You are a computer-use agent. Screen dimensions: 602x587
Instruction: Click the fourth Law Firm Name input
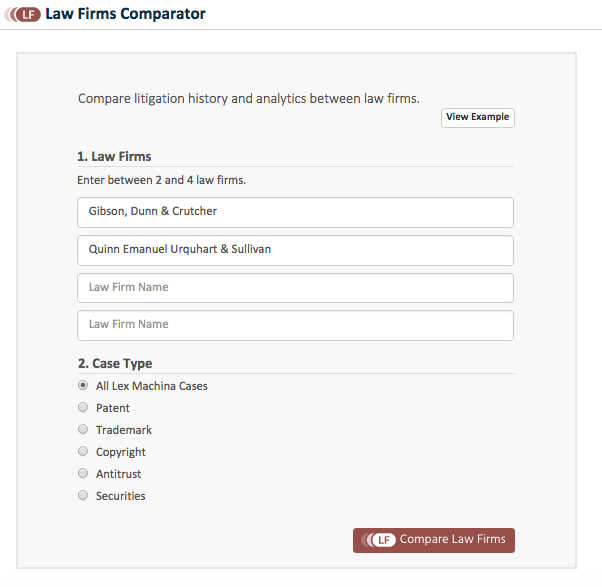click(295, 325)
